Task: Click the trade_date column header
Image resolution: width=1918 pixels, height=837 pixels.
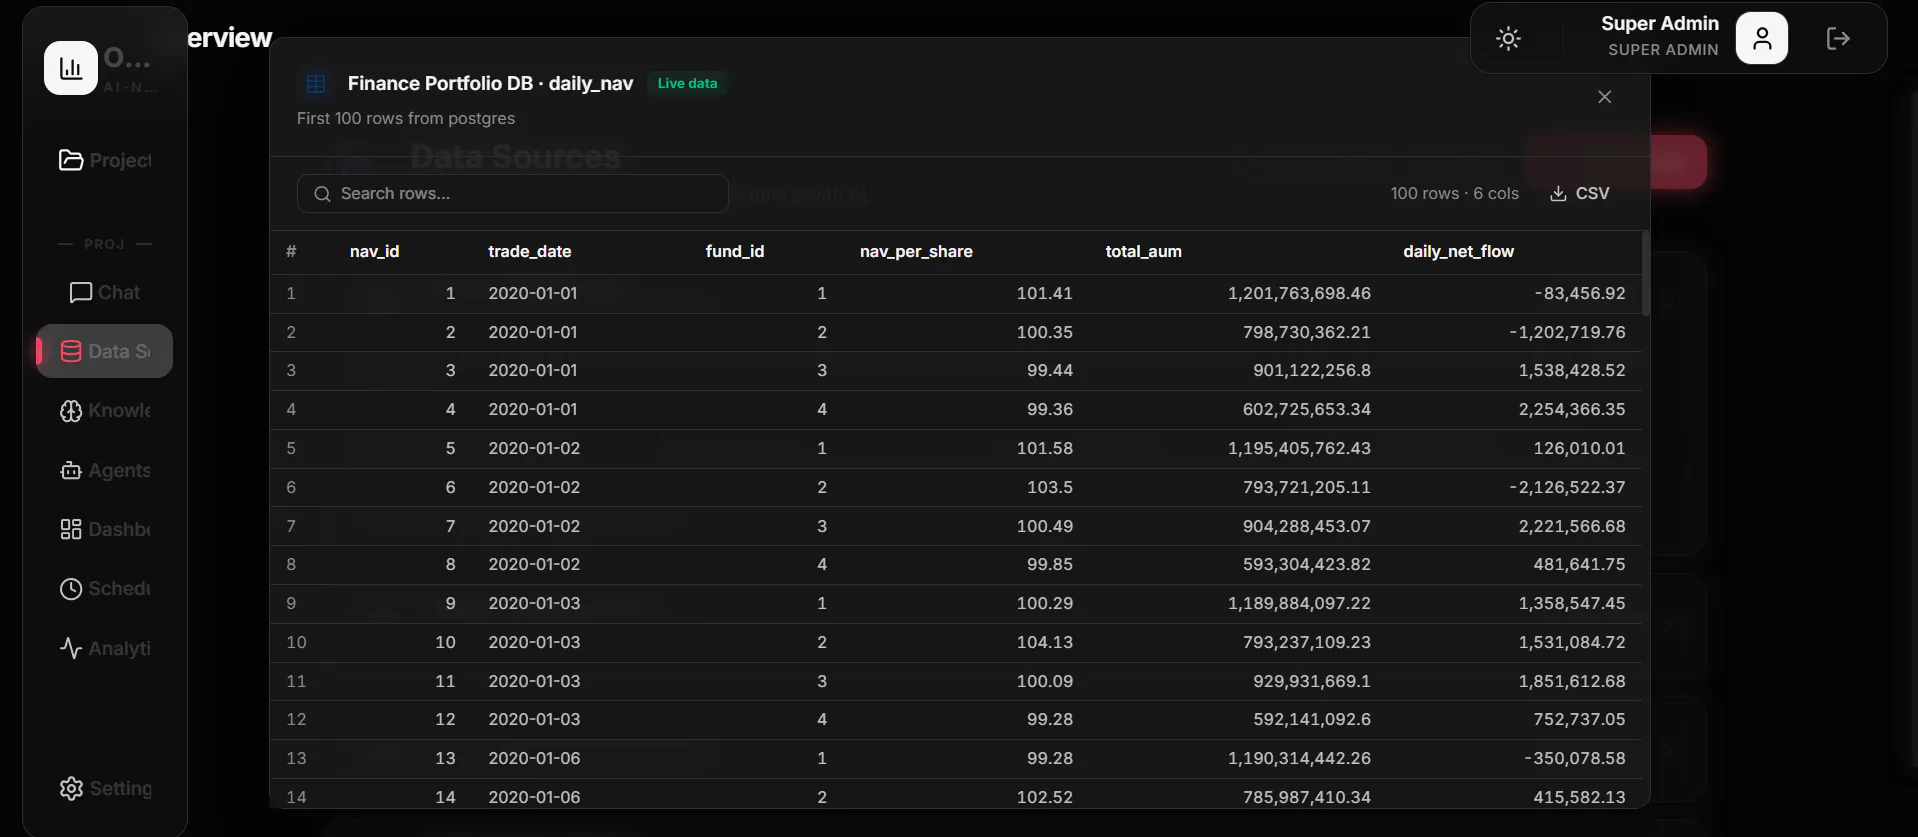Action: tap(530, 252)
